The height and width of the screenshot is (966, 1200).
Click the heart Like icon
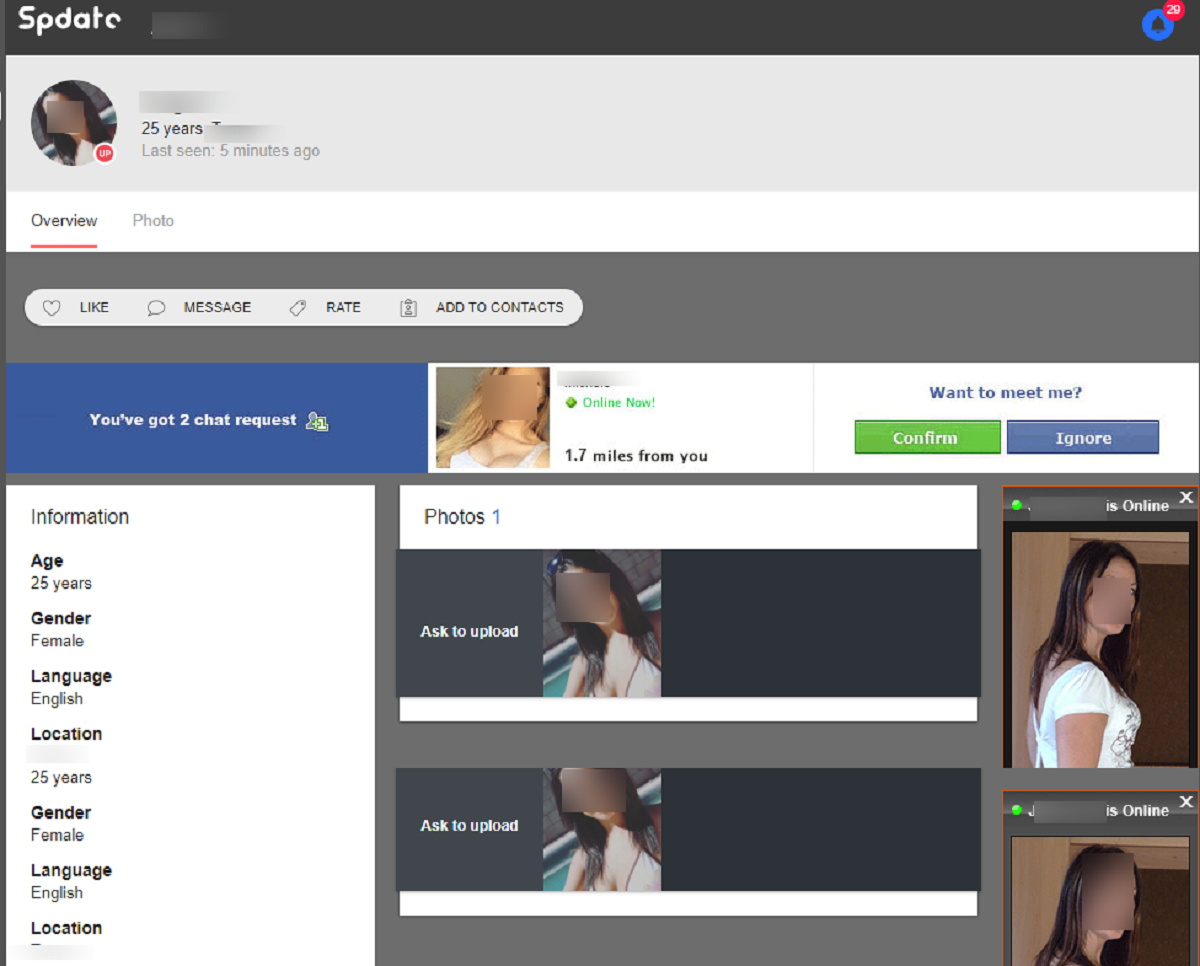tap(52, 308)
